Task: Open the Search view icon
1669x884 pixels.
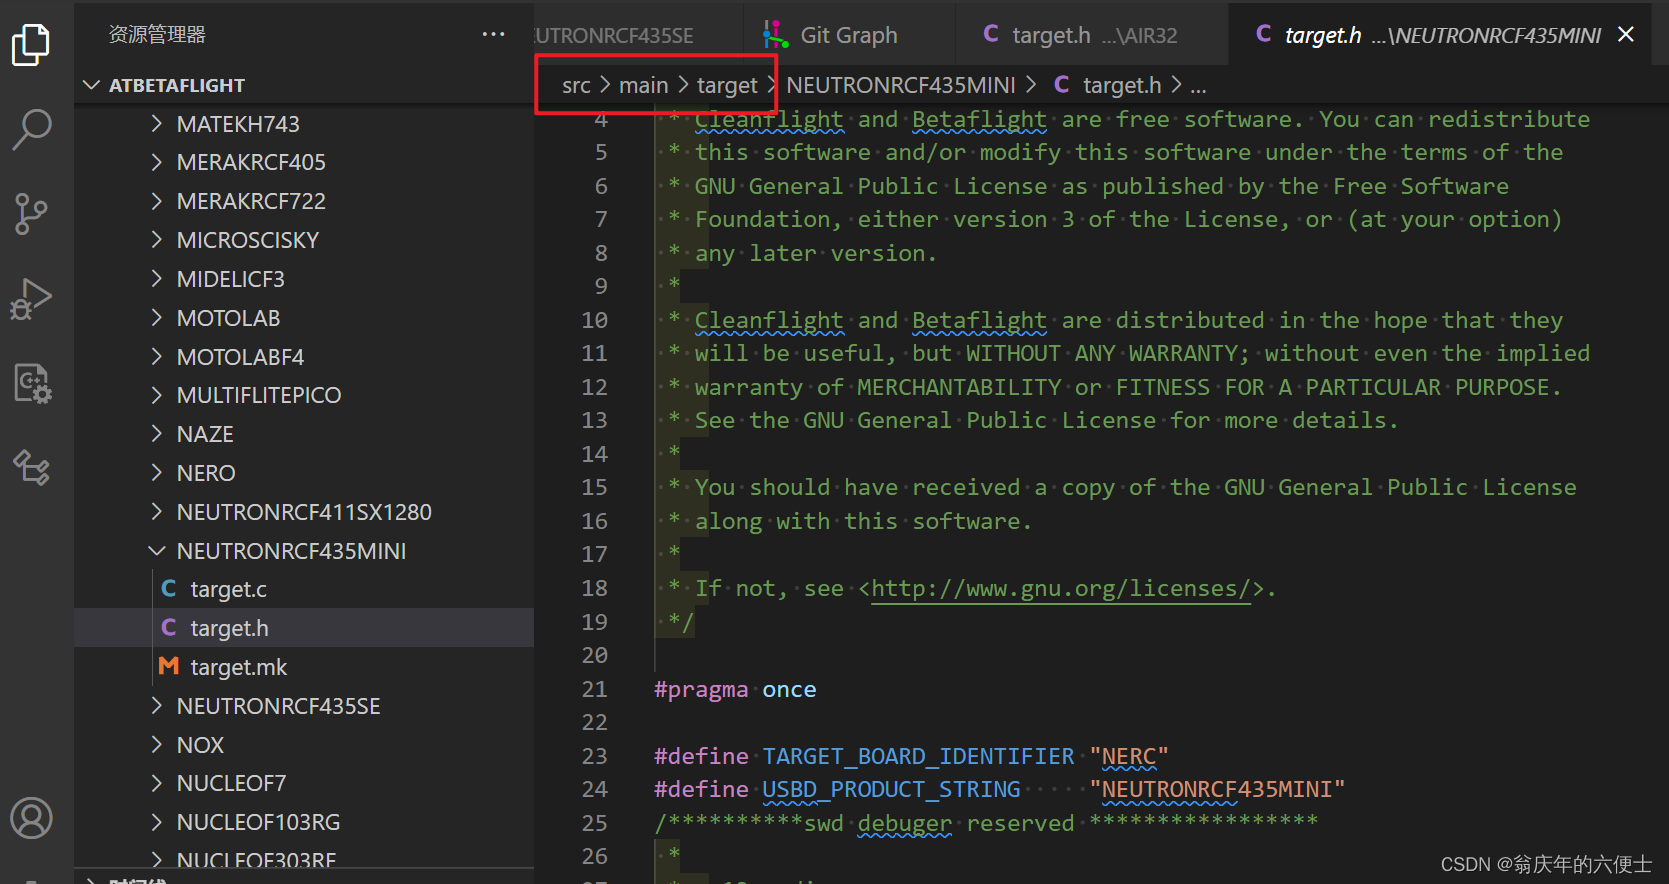Action: (x=31, y=129)
